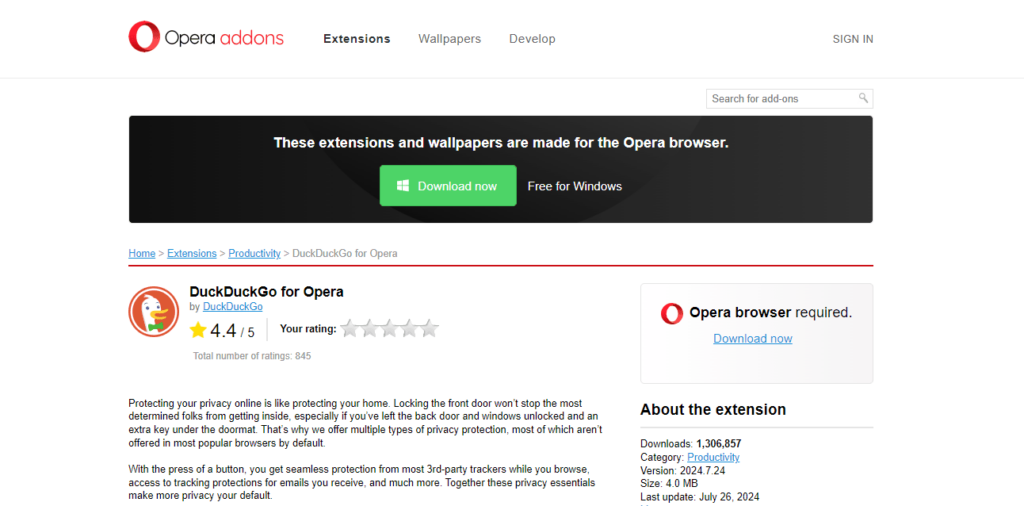Click the Downloads: 1,306,857 entry
The image size is (1024, 506).
pos(691,444)
